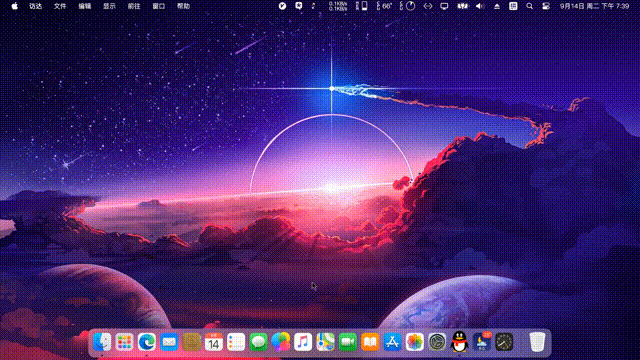Click the arrows <> menu bar icon
The width and height of the screenshot is (640, 360).
[x=428, y=6]
